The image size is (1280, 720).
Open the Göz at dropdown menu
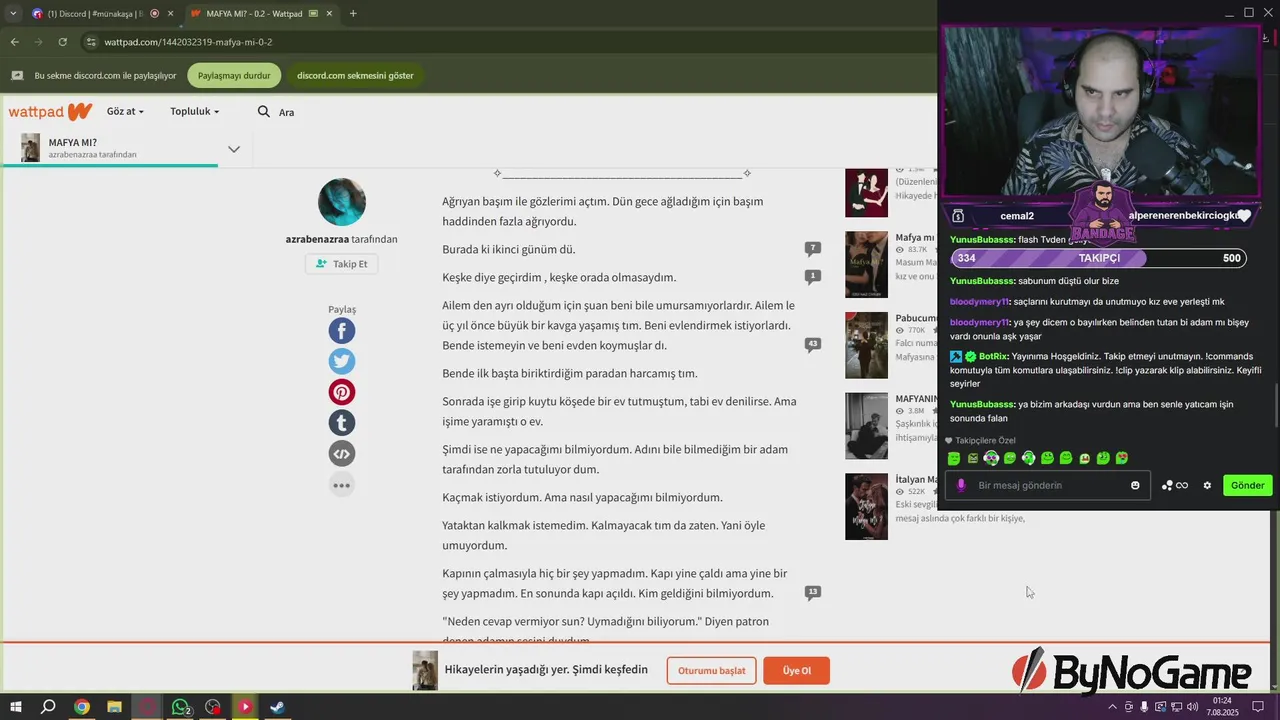pyautogui.click(x=125, y=112)
